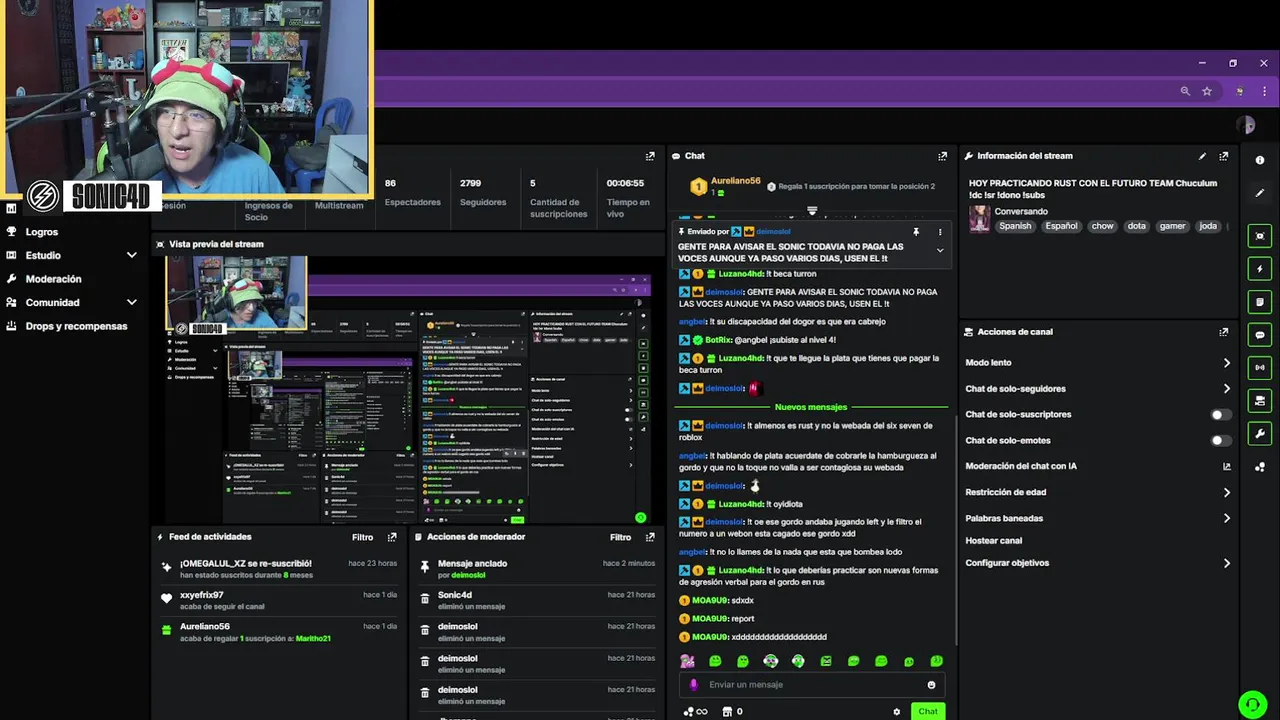Open Drops y recompensas in the sidebar
Screen dimensions: 1280x720
(x=76, y=326)
